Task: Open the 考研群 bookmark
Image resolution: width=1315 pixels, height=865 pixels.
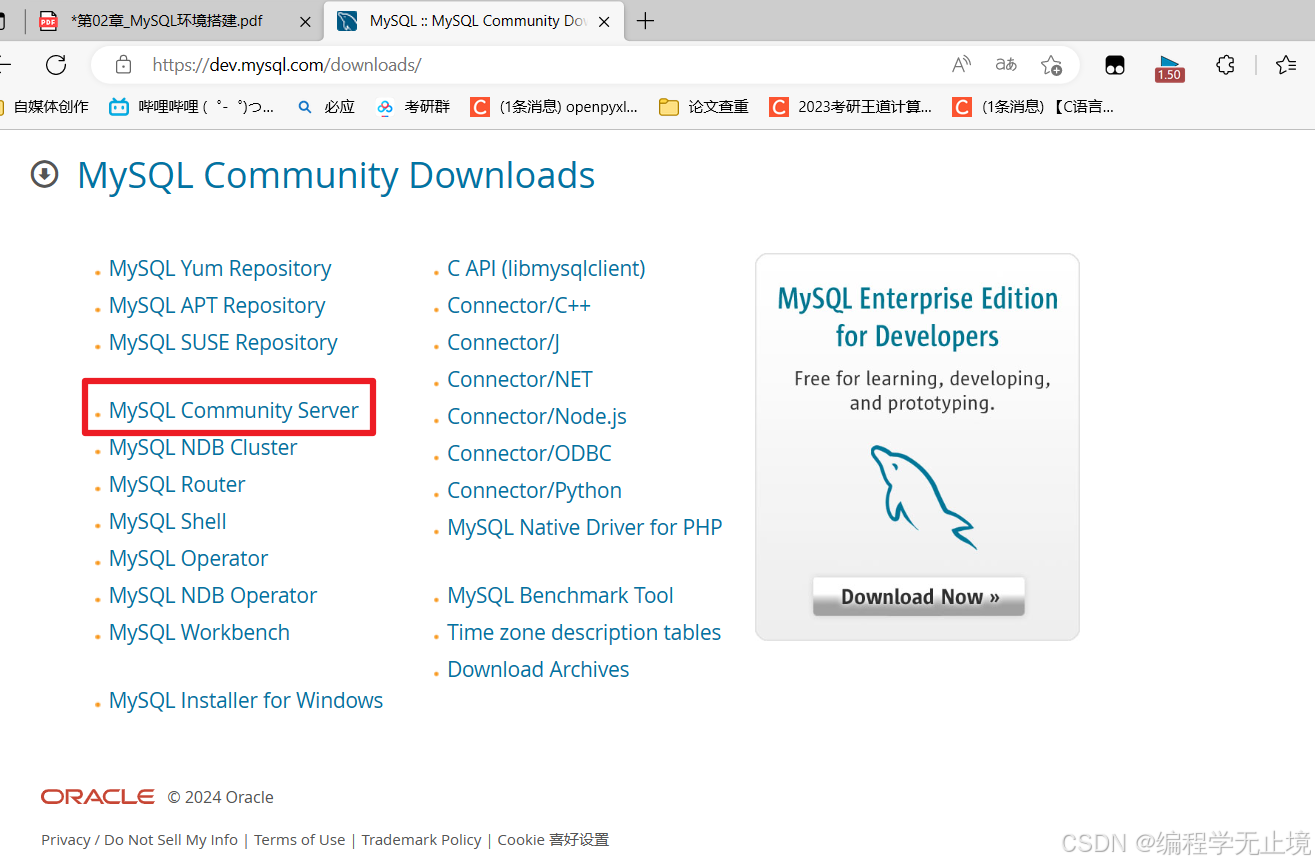Action: pos(413,107)
